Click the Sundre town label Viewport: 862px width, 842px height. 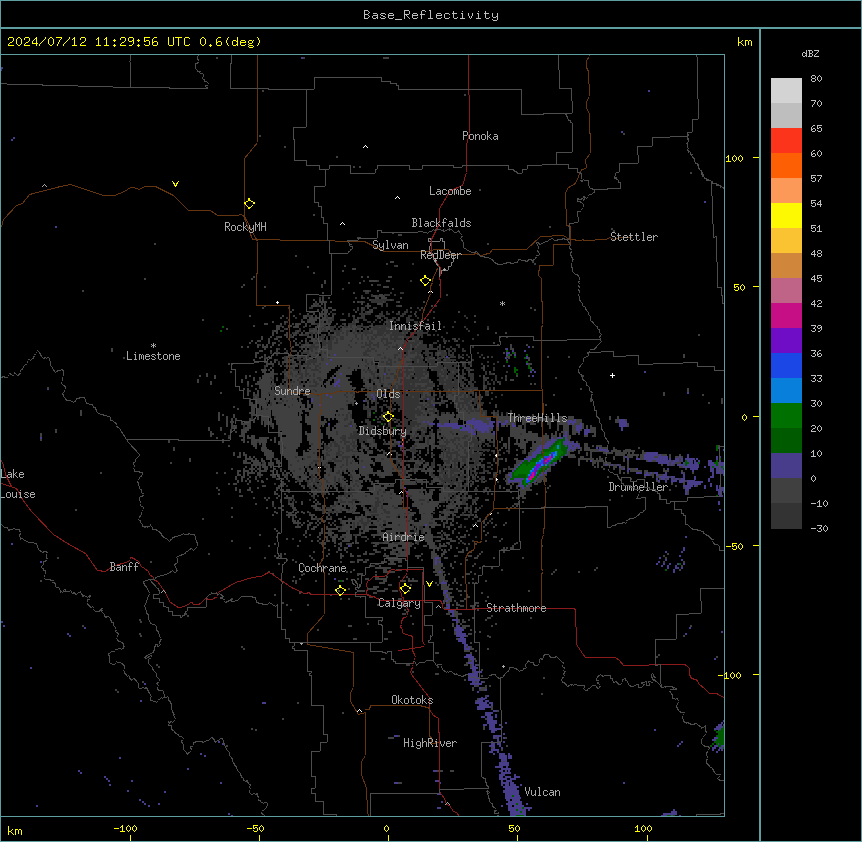292,391
